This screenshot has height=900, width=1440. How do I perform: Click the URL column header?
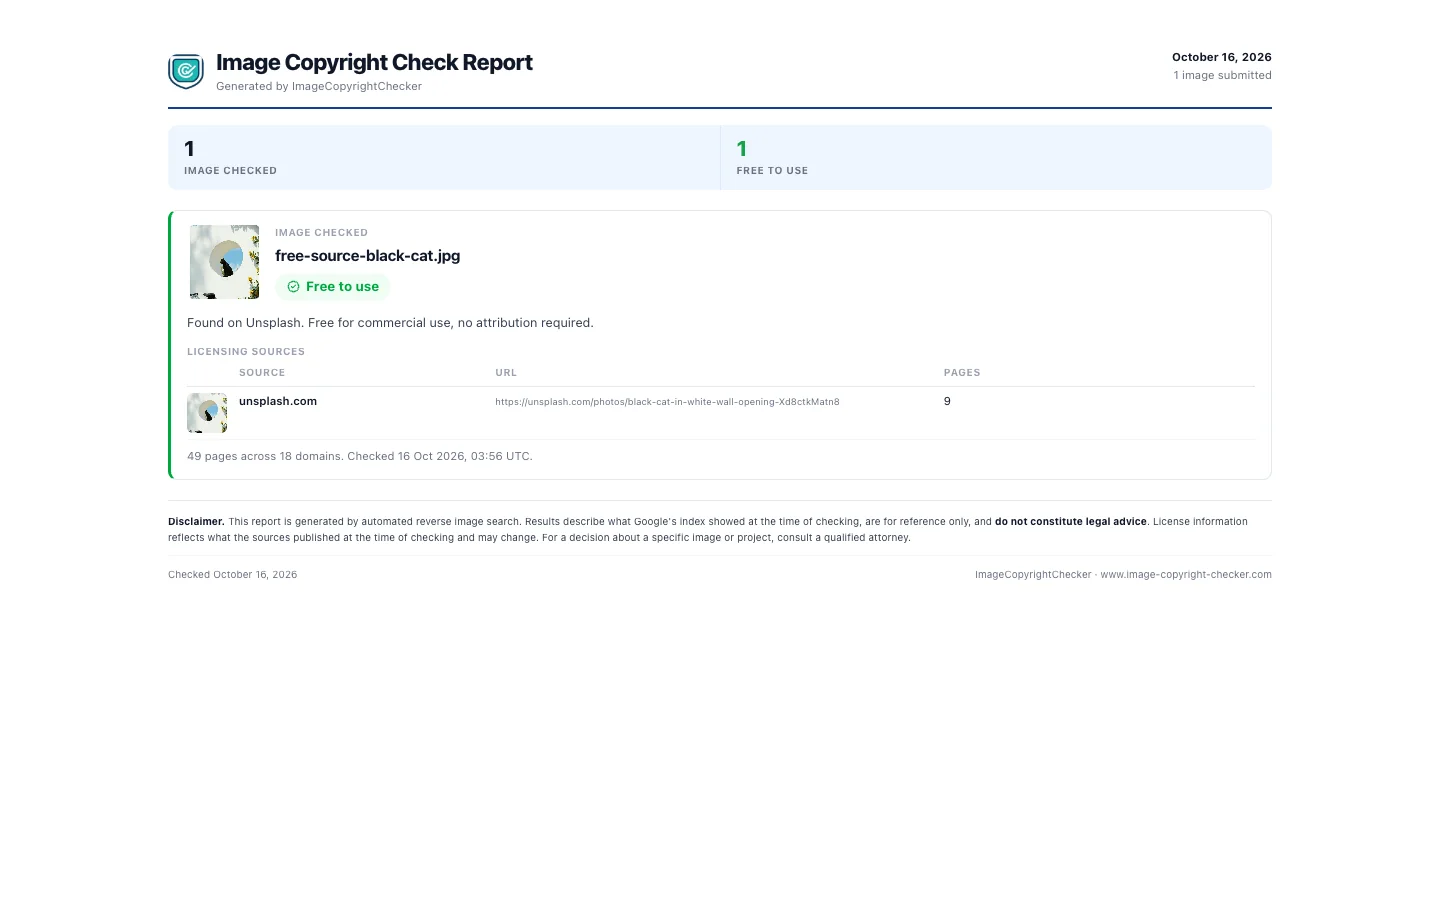[506, 373]
